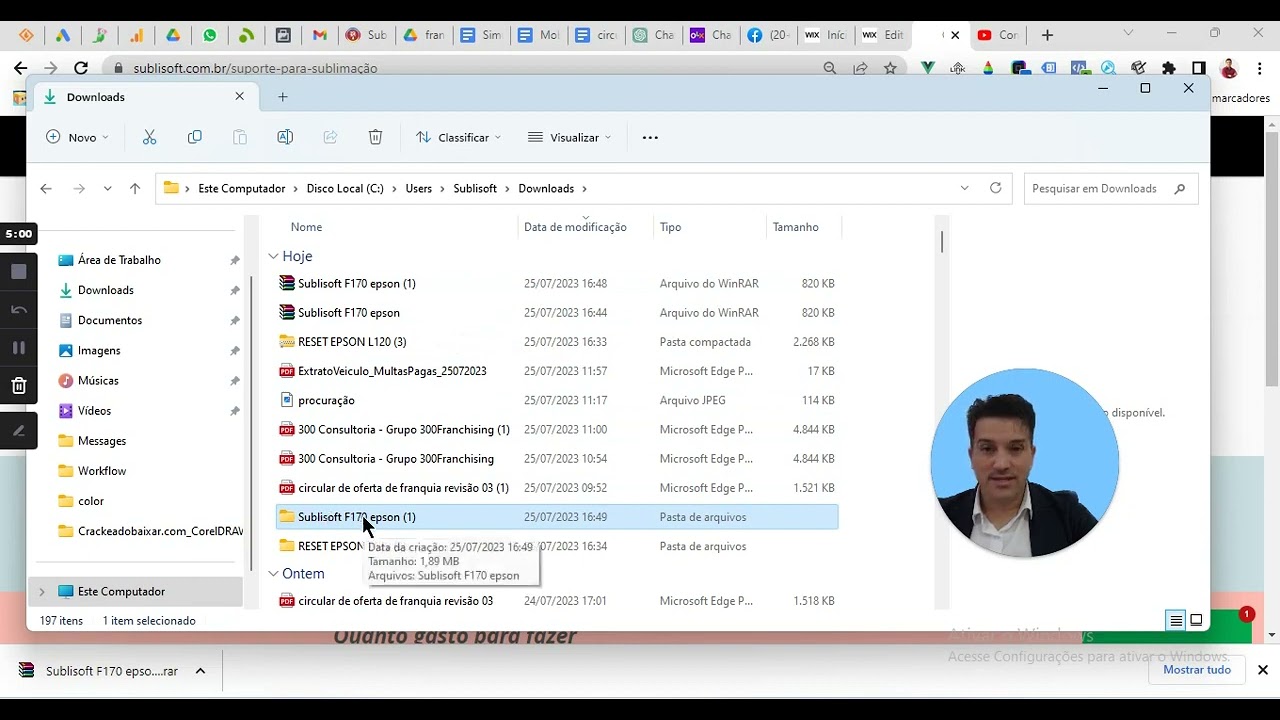Expand Este Computador in the navigation pane
The width and height of the screenshot is (1280, 720).
pos(42,592)
